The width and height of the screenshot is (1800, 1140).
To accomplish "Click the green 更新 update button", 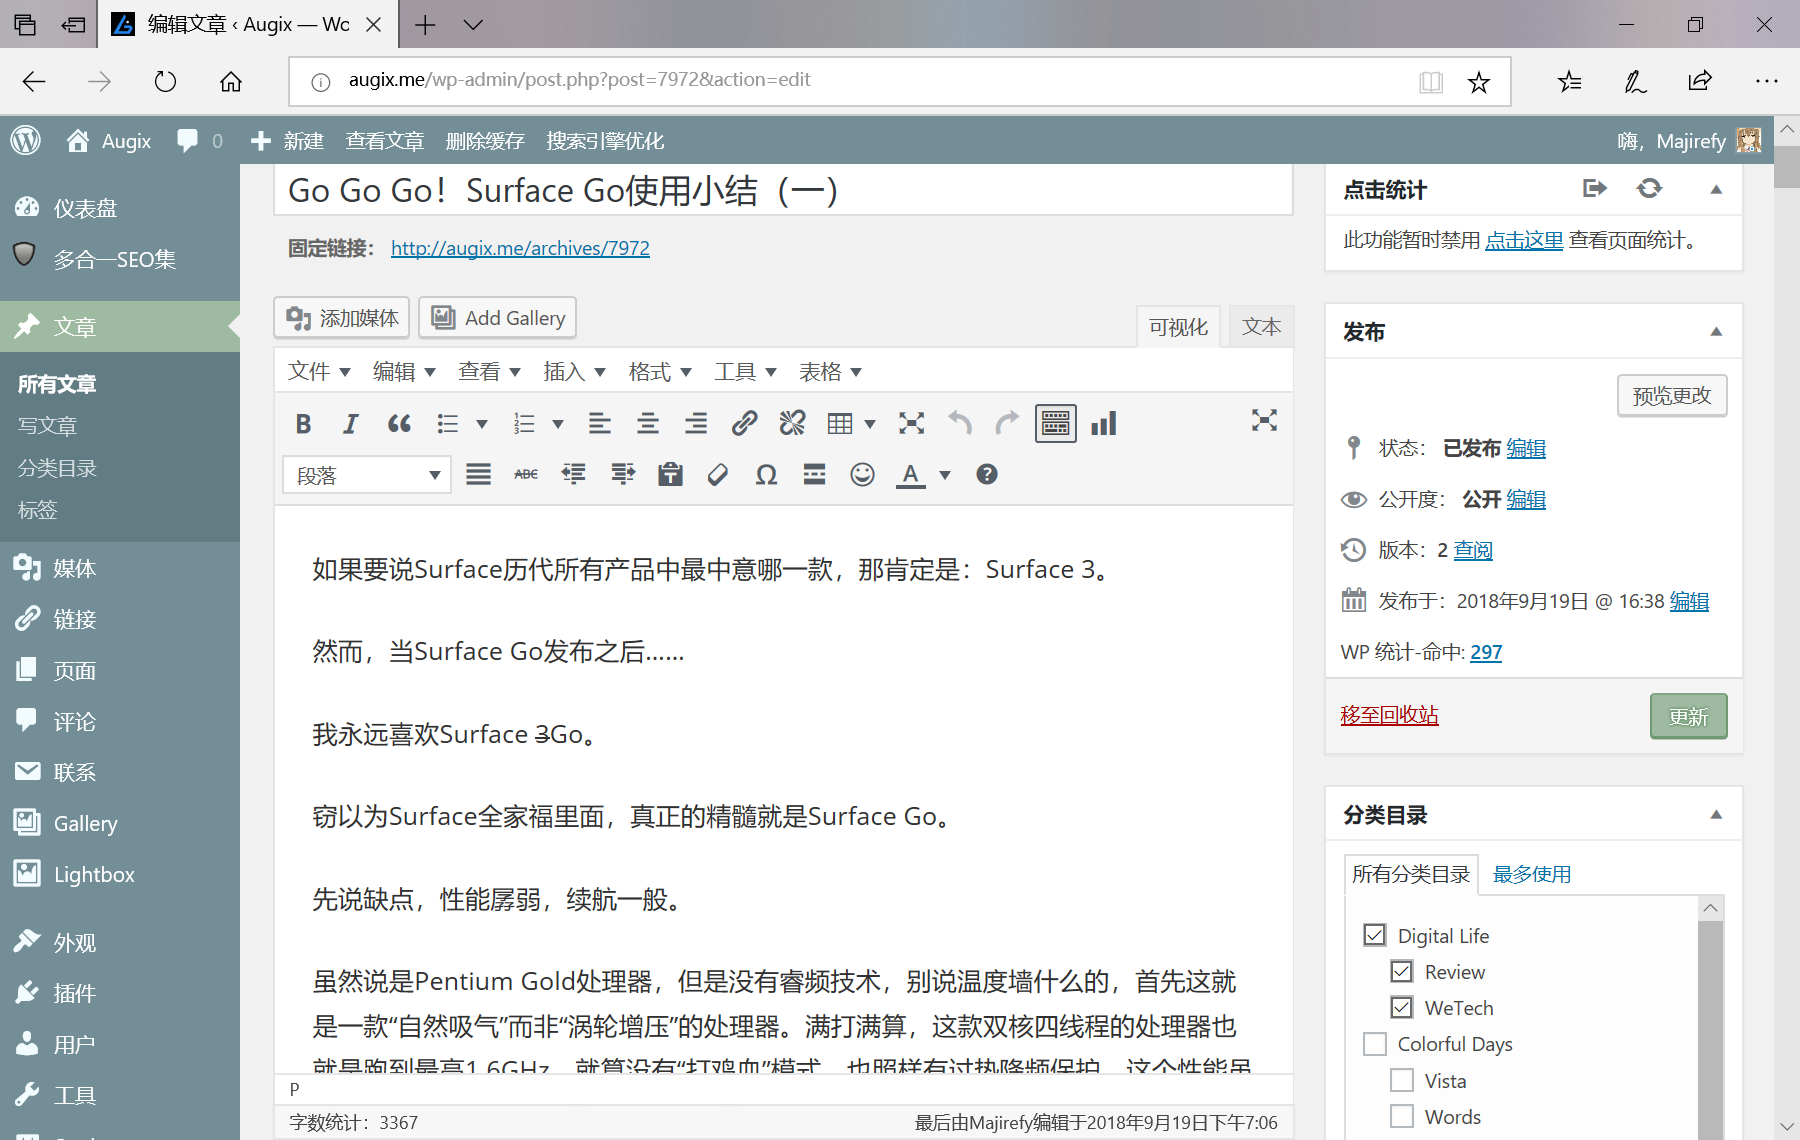I will coord(1688,717).
